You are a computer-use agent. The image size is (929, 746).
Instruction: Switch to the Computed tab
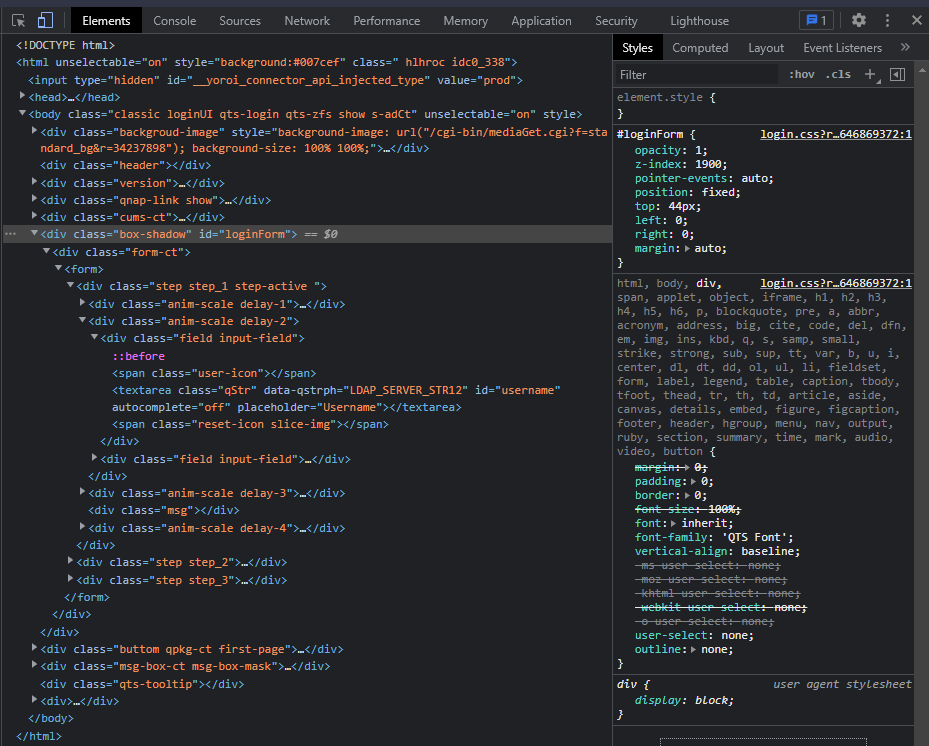pyautogui.click(x=700, y=47)
